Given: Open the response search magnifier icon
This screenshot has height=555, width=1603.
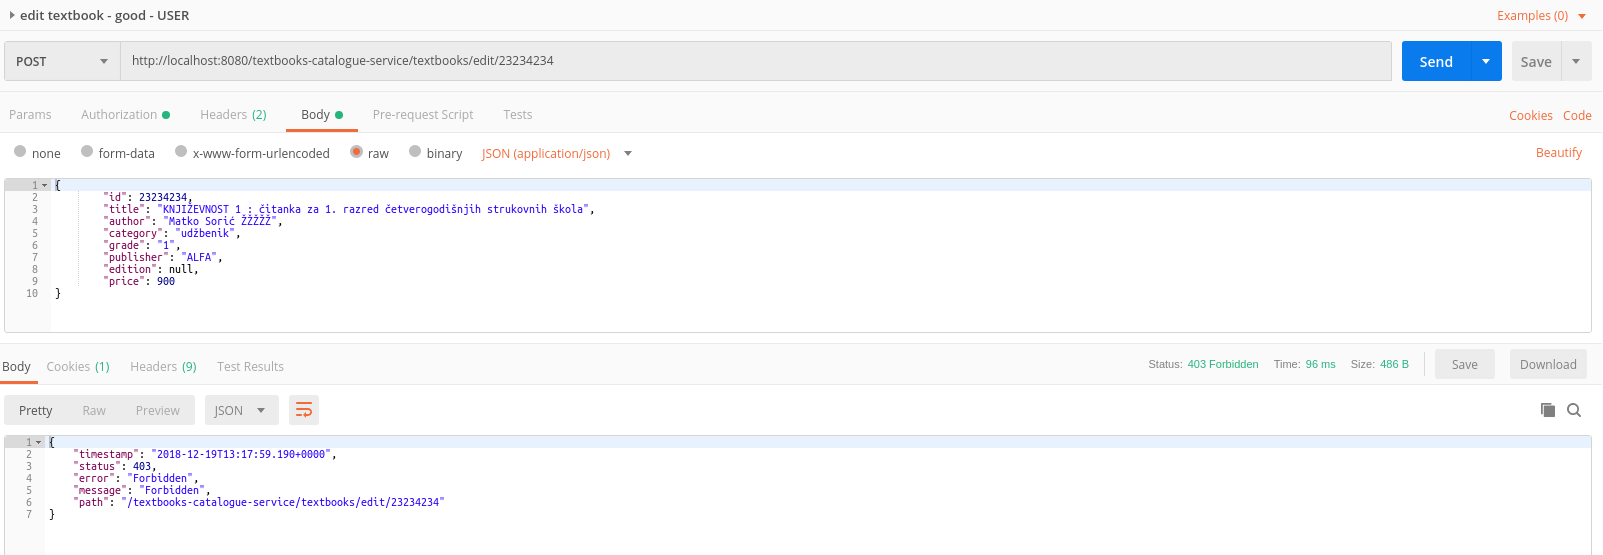Looking at the screenshot, I should (1574, 410).
